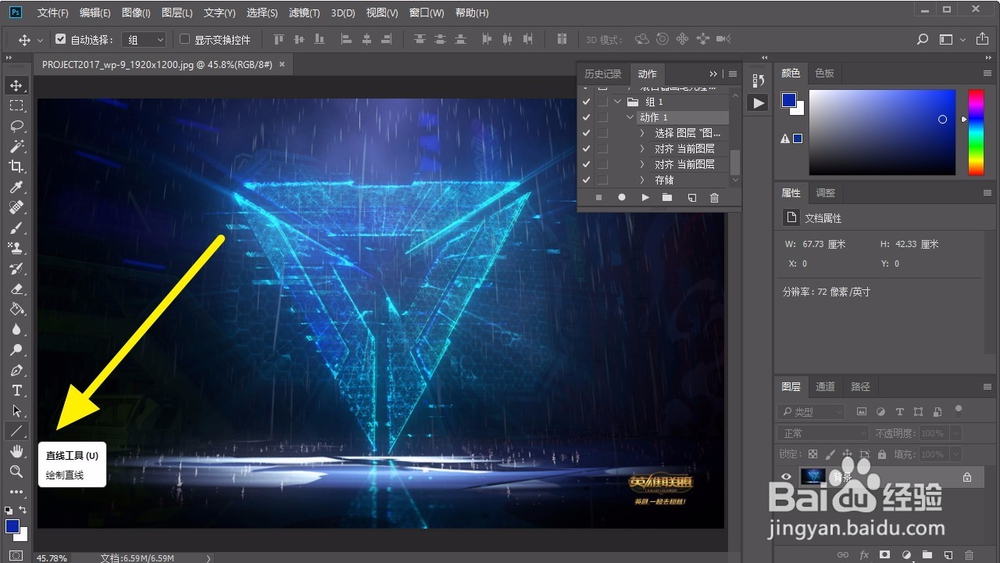This screenshot has width=1000, height=563.
Task: Collapse the 动作 1 action
Action: [630, 117]
